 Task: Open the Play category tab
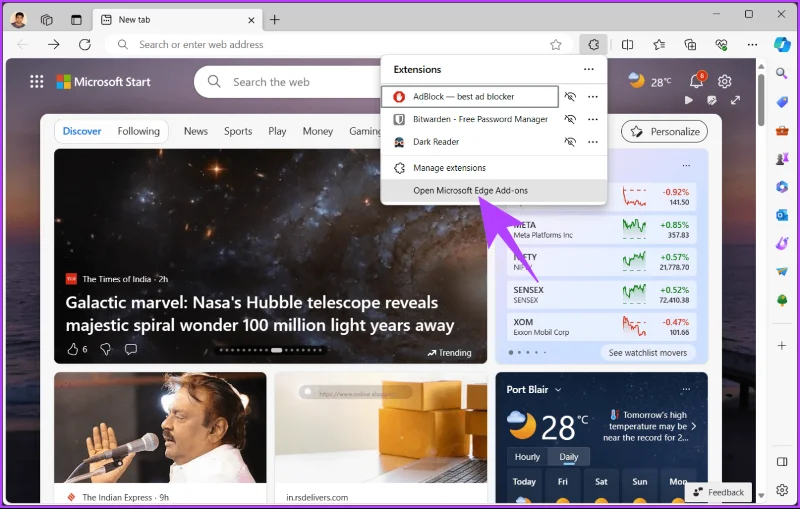[277, 131]
